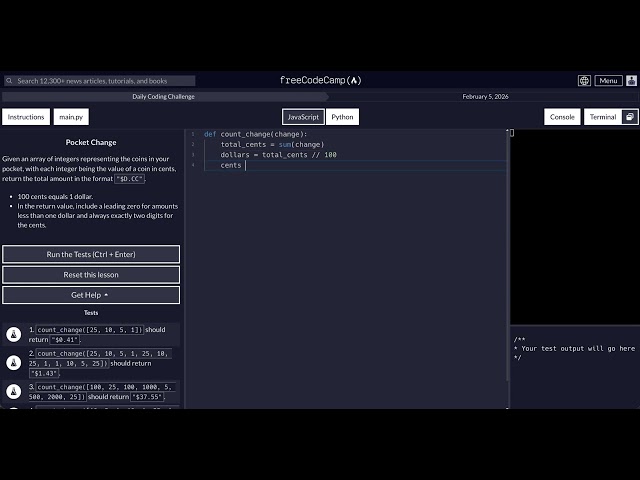Click the Daily Coding Challenge breadcrumb
Viewport: 640px width, 480px height.
click(x=163, y=97)
